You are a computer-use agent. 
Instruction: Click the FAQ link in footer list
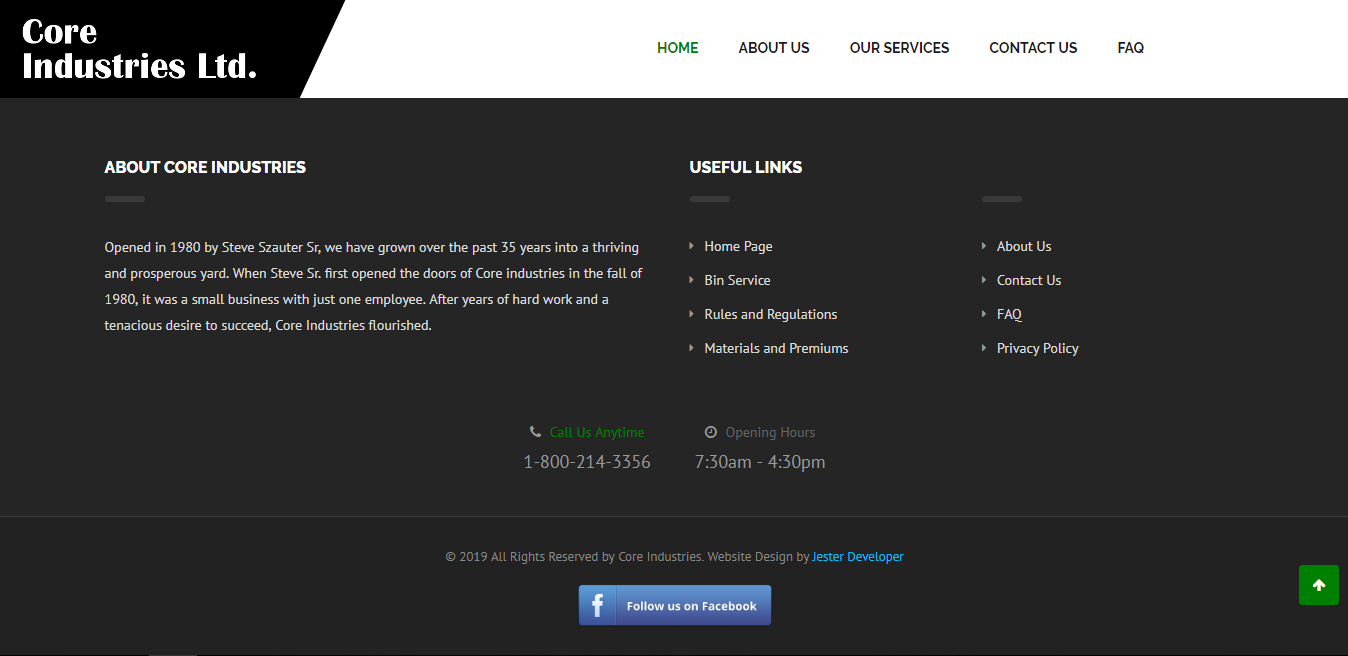point(1009,314)
